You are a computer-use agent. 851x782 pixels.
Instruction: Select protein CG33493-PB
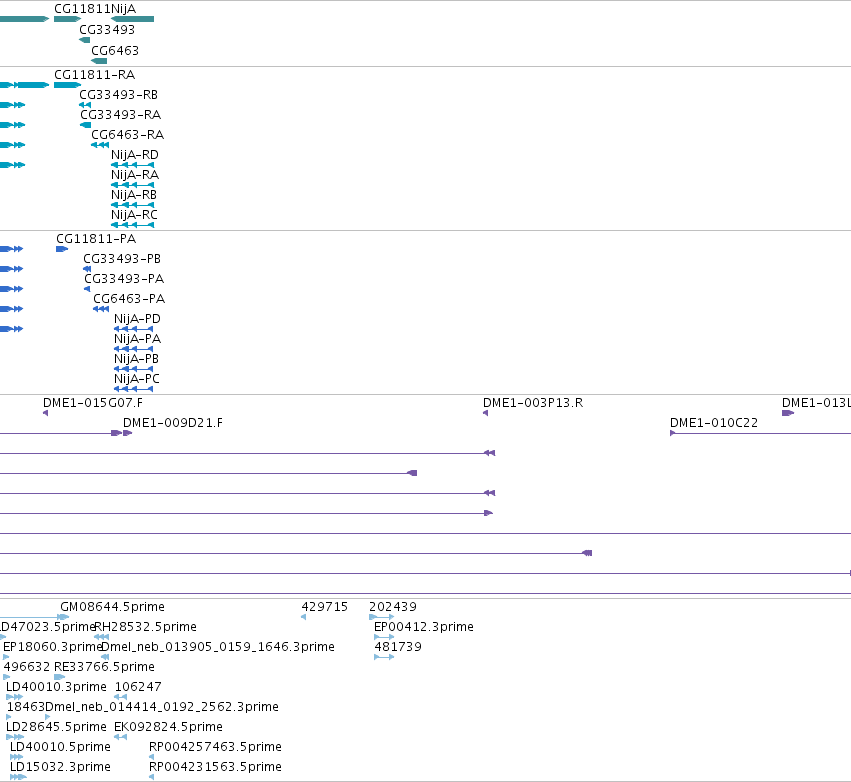(x=87, y=269)
